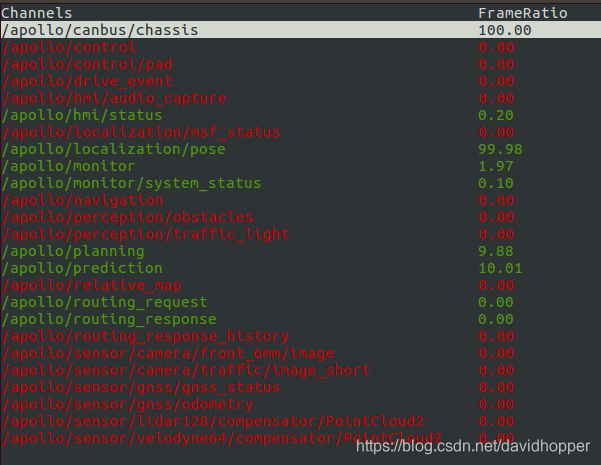This screenshot has height=465, width=601.
Task: Select the /apollo/sensor/camera/front_6mm/image channel
Action: tap(167, 353)
